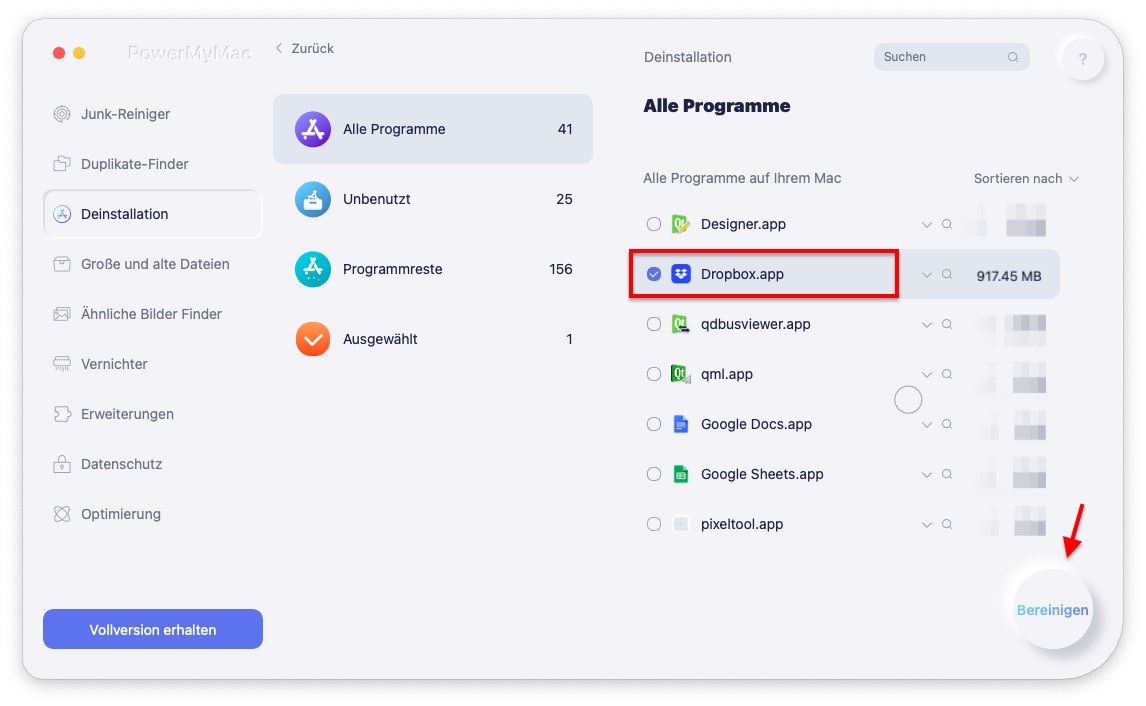
Task: Click the Dropbox.app size 917.45 MB
Action: (x=1009, y=276)
